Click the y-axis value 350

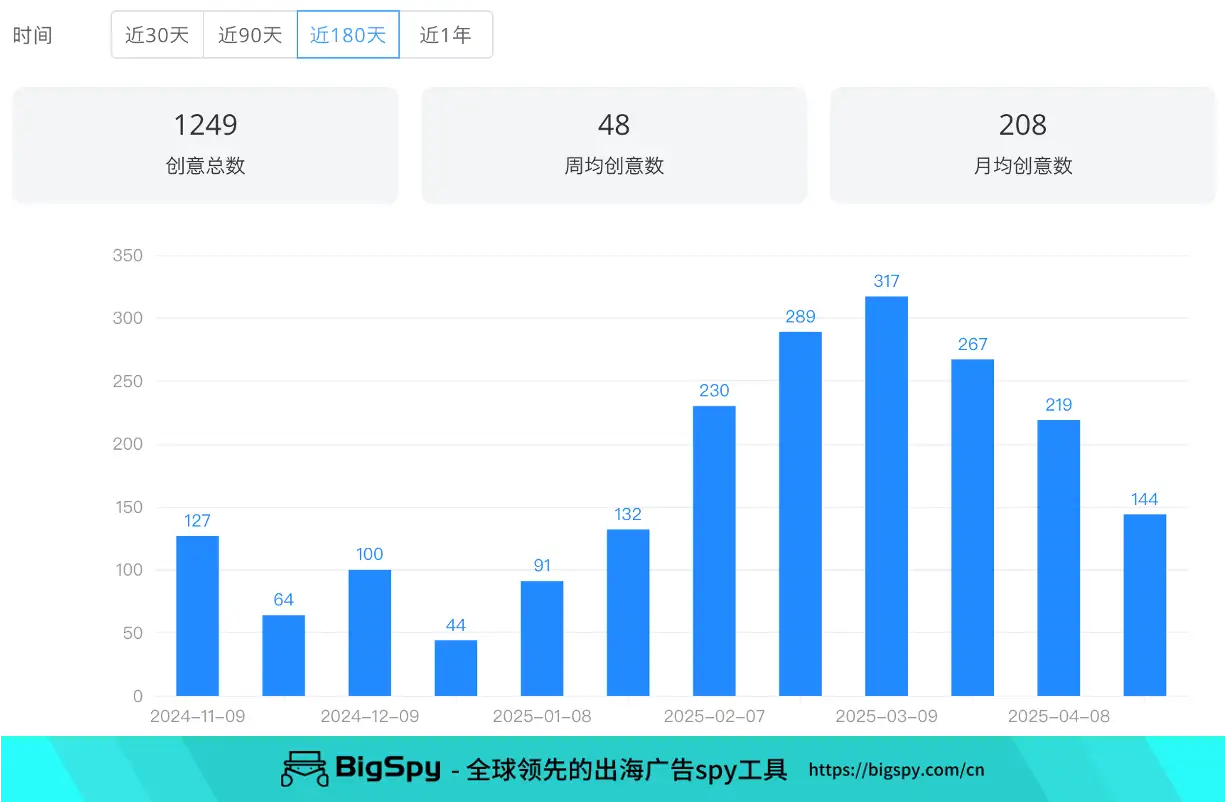coord(128,256)
